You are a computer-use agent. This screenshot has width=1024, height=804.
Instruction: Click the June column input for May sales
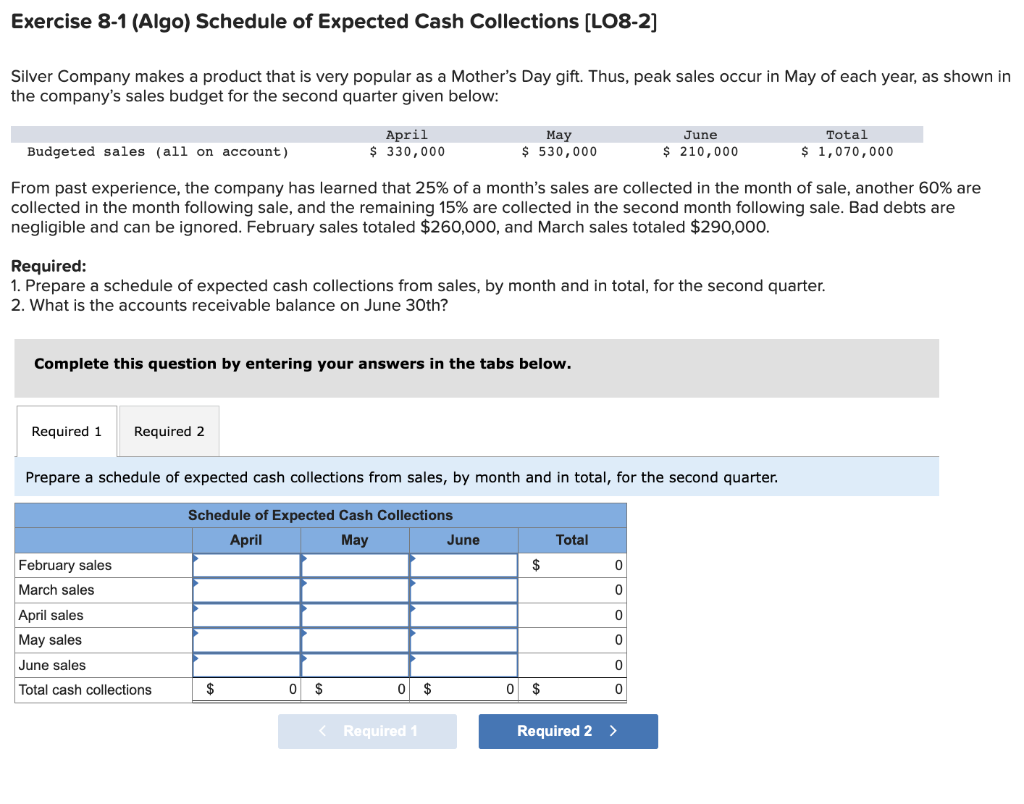[x=463, y=640]
